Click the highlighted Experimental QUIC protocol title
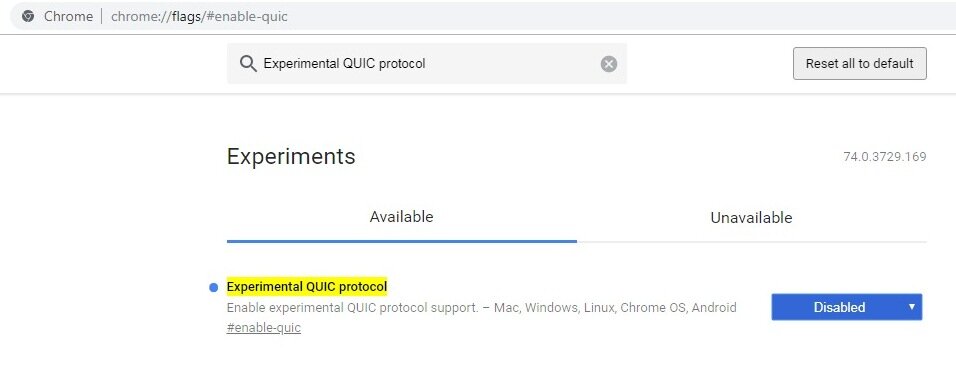 point(307,286)
